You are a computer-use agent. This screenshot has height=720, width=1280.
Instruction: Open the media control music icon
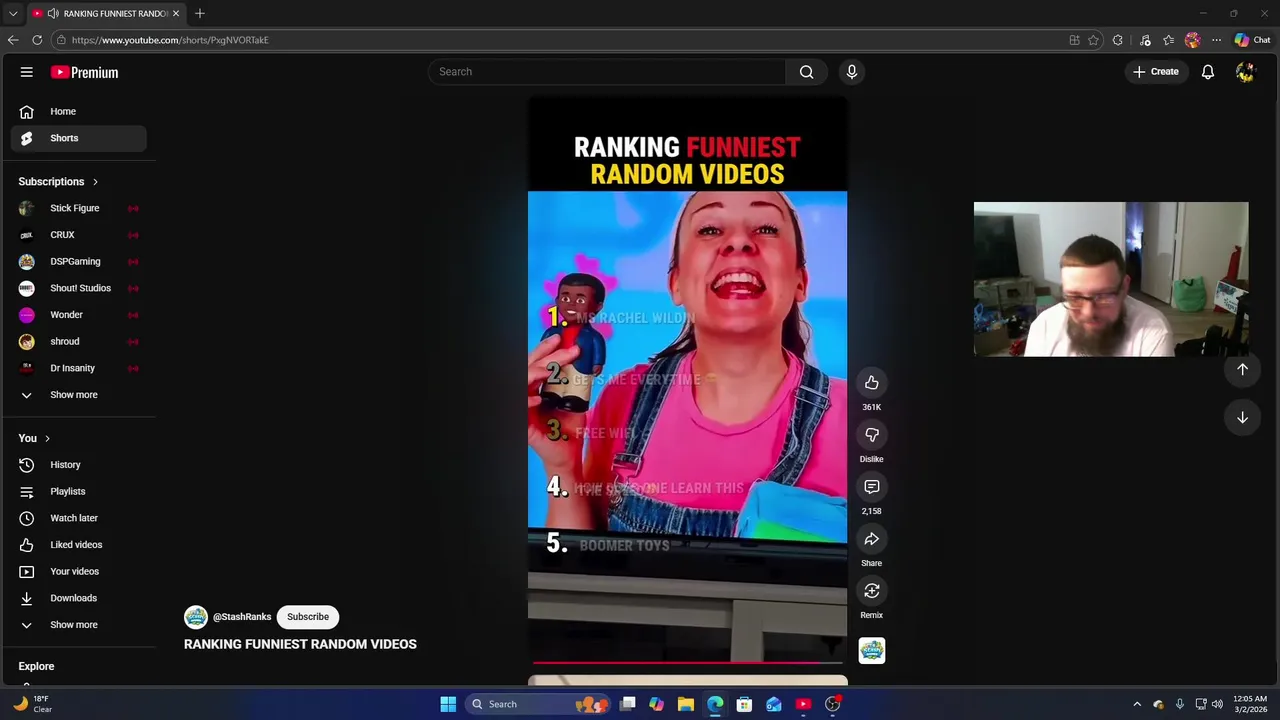pyautogui.click(x=1145, y=40)
